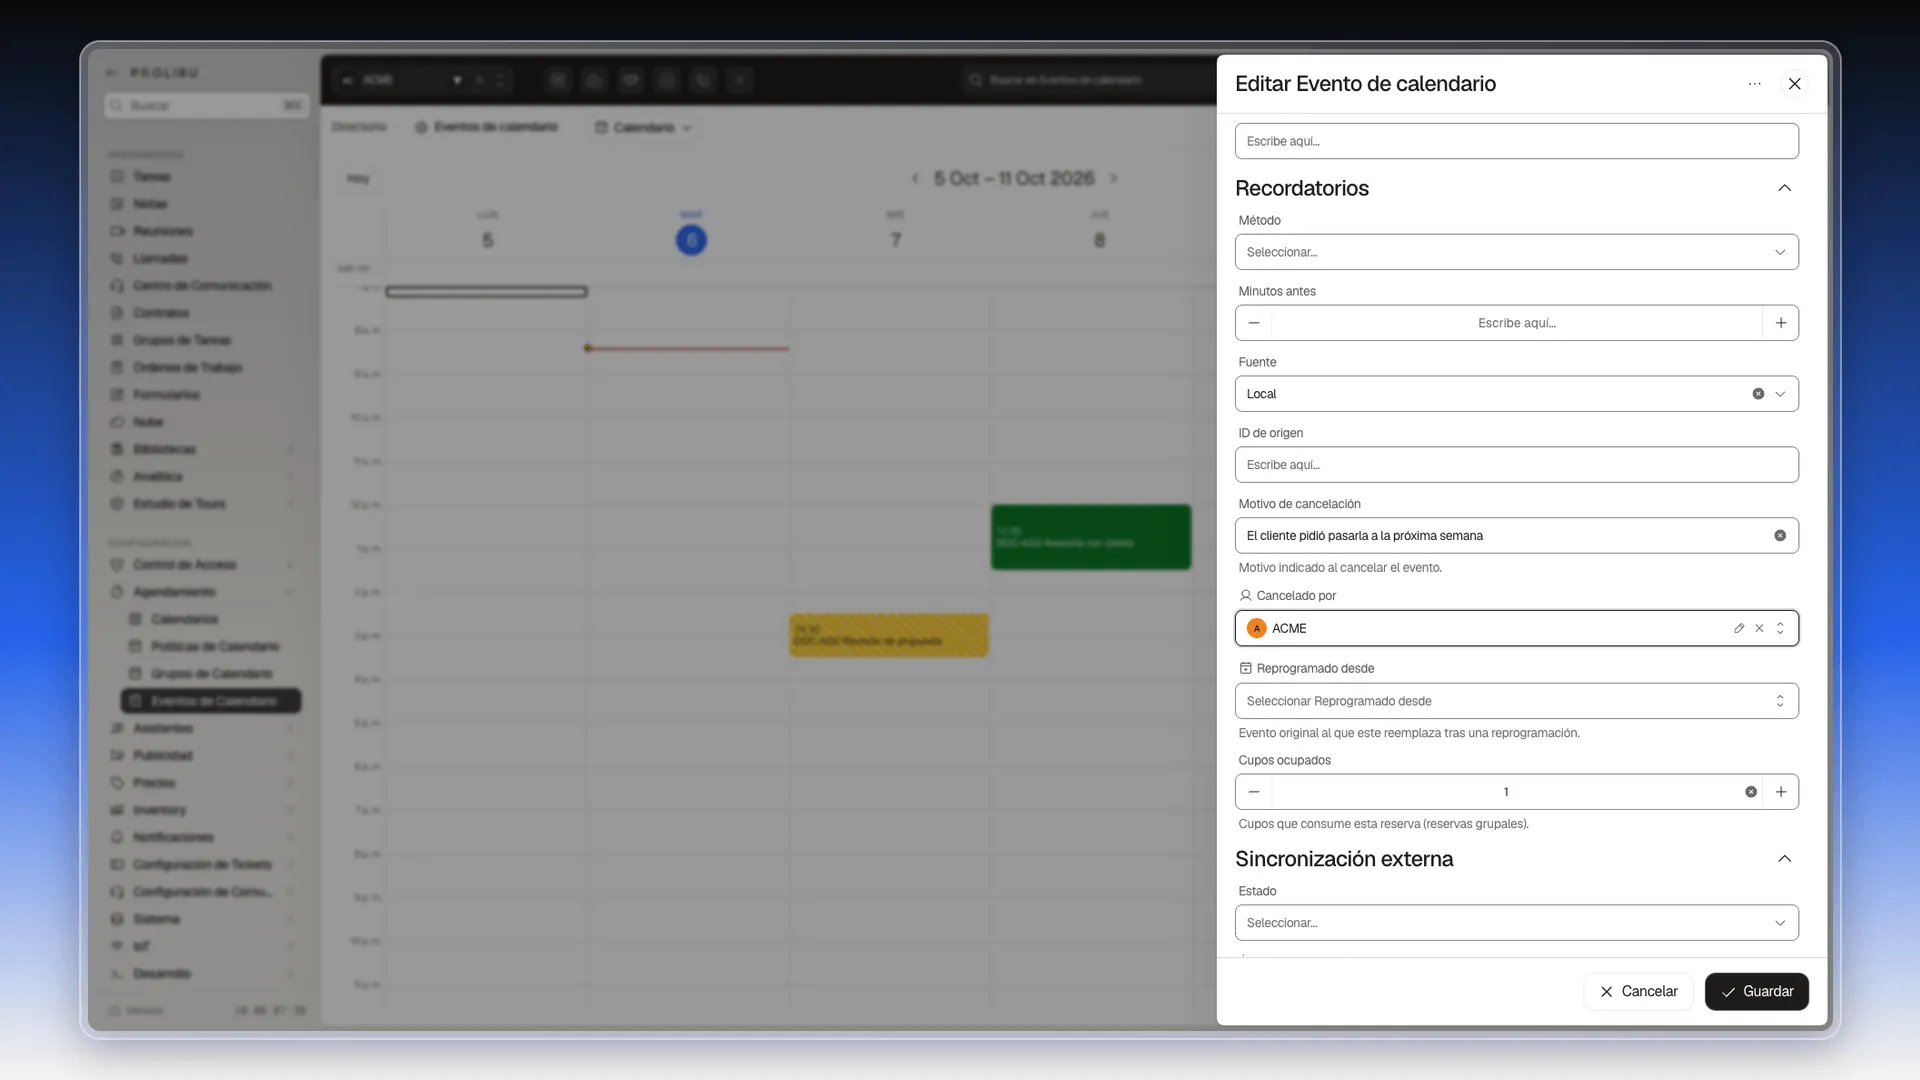Viewport: 1920px width, 1080px height.
Task: Click the sidebar Buscar search field
Action: point(207,105)
